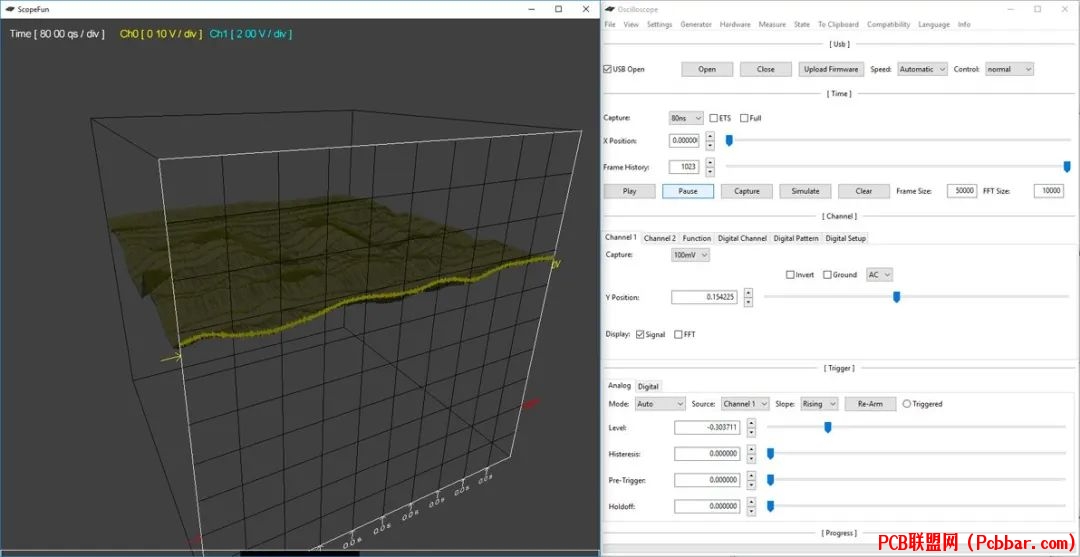
Task: Open the To Clipboard menu
Action: (838, 24)
